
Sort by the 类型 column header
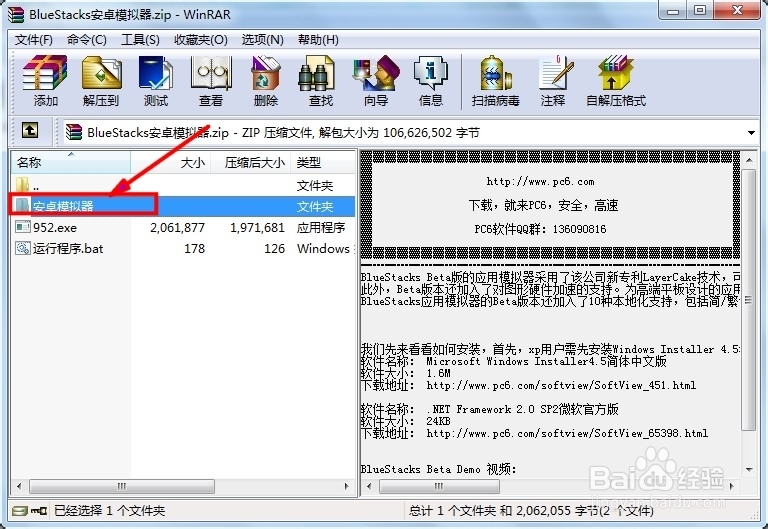322,162
